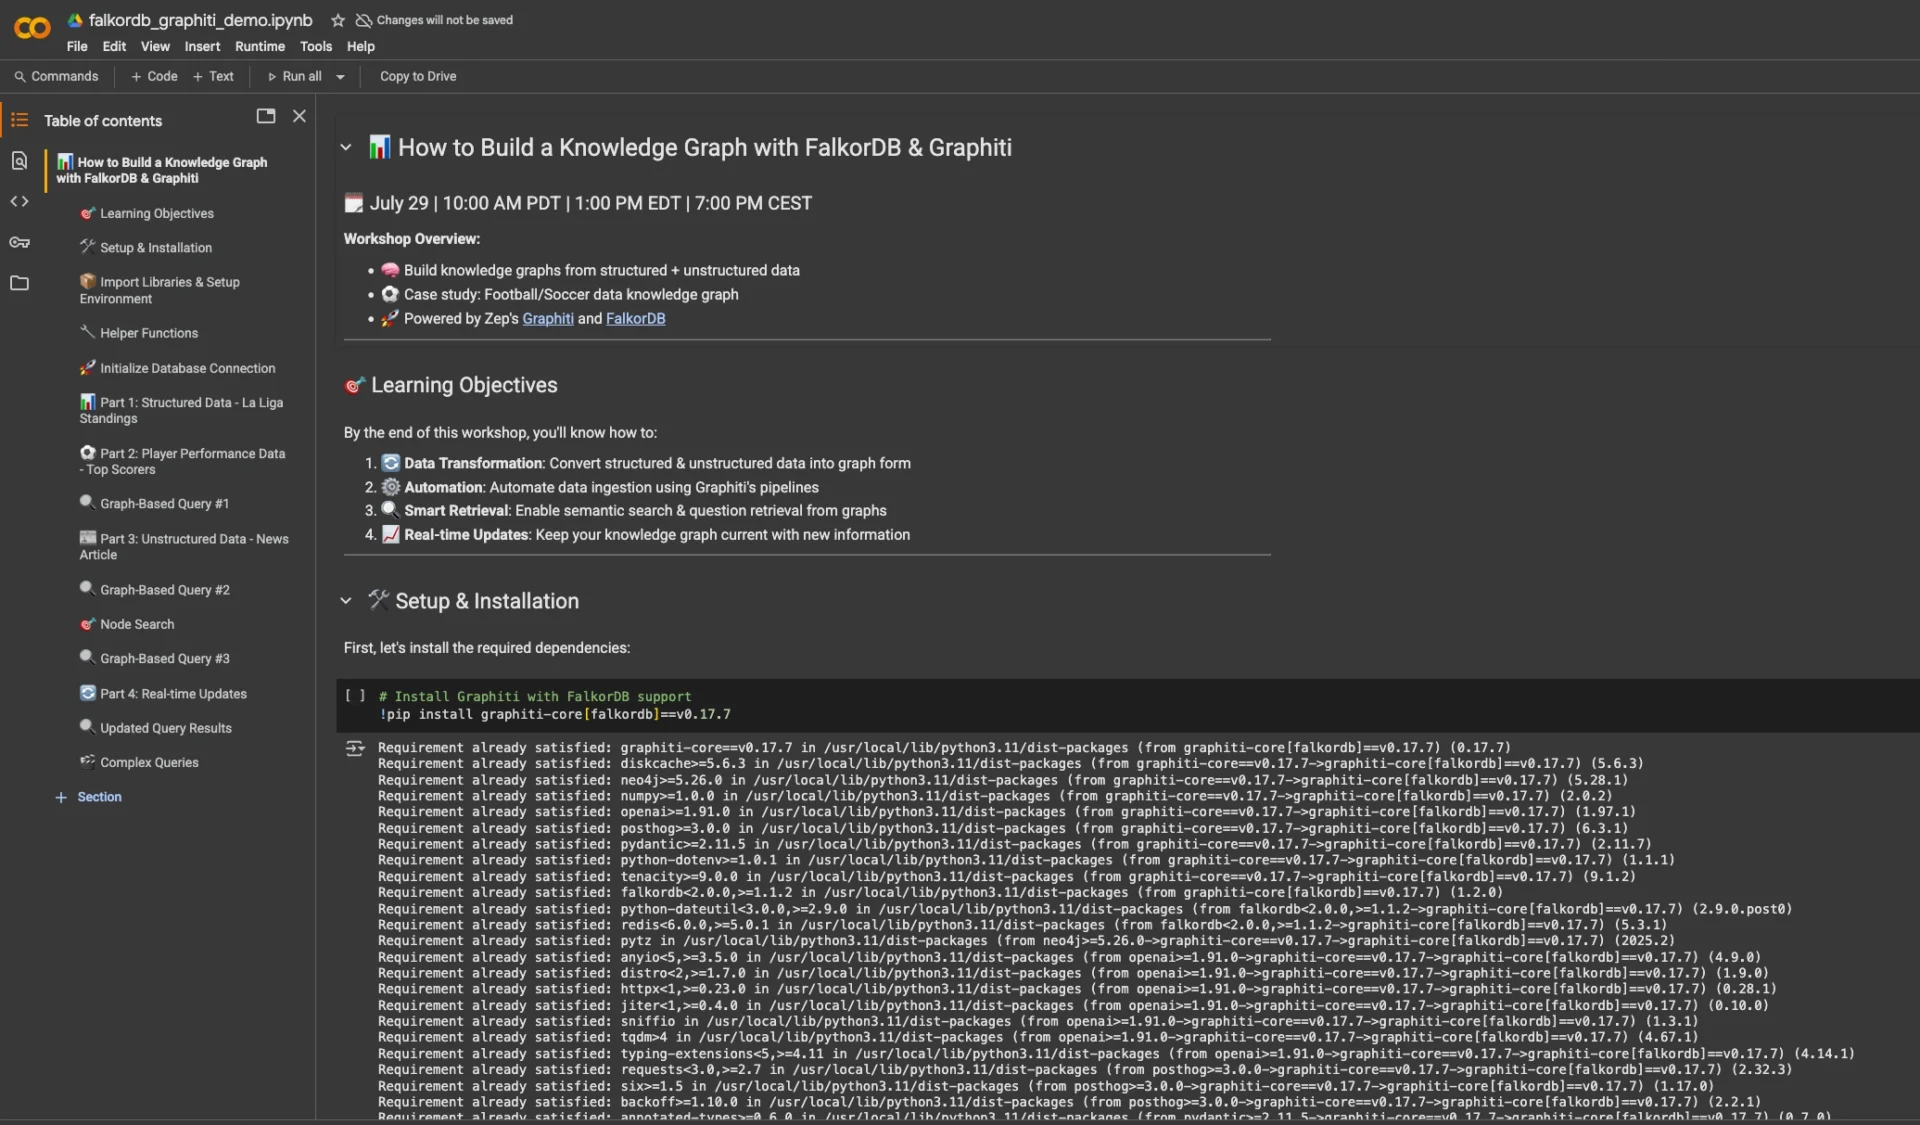Go to Helper Functions in contents
This screenshot has height=1125, width=1920.
(139, 332)
